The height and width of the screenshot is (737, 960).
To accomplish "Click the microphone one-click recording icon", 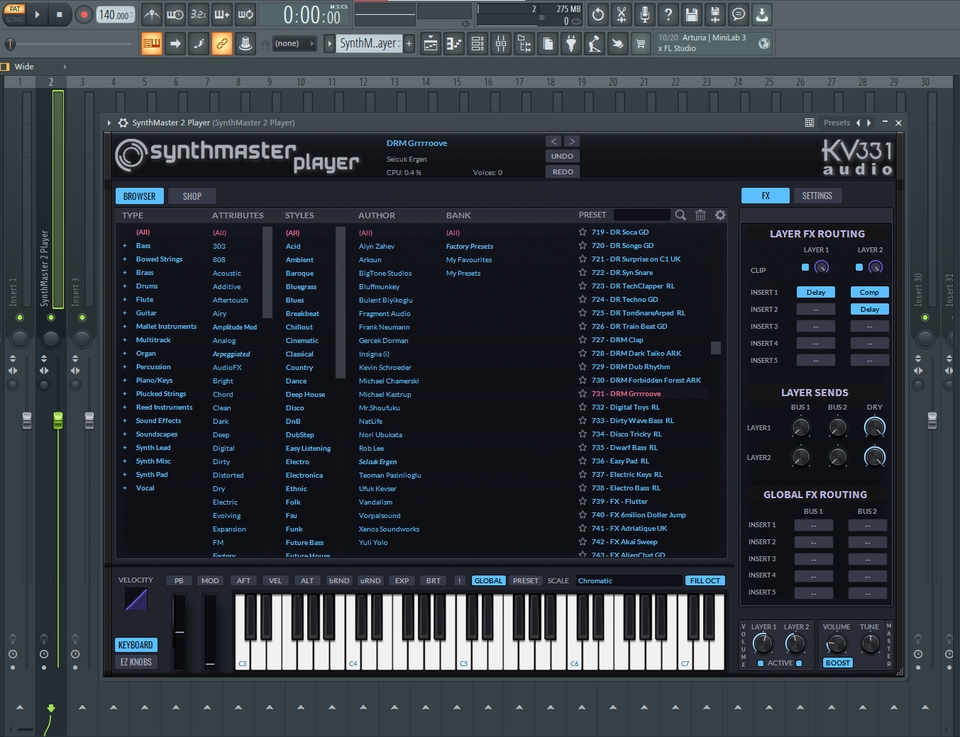I will [645, 15].
